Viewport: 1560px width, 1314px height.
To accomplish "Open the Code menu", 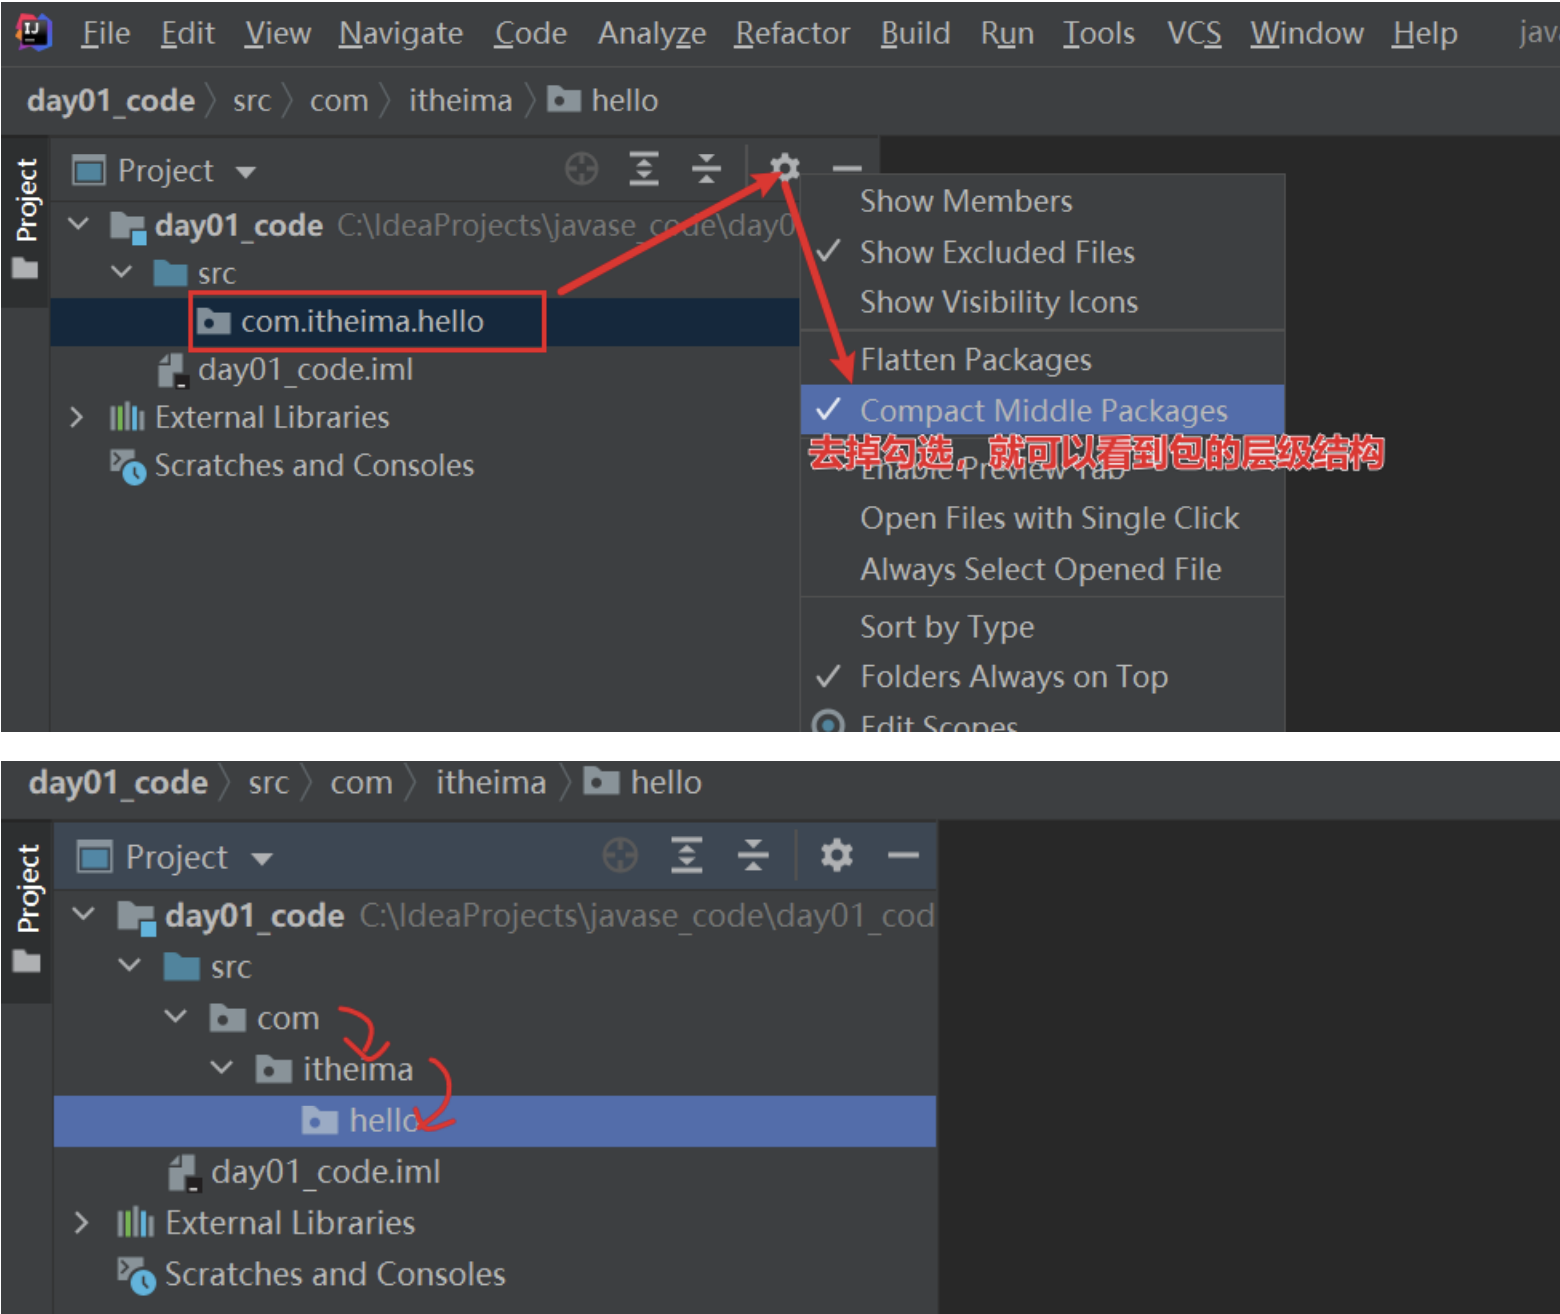I will 530,33.
